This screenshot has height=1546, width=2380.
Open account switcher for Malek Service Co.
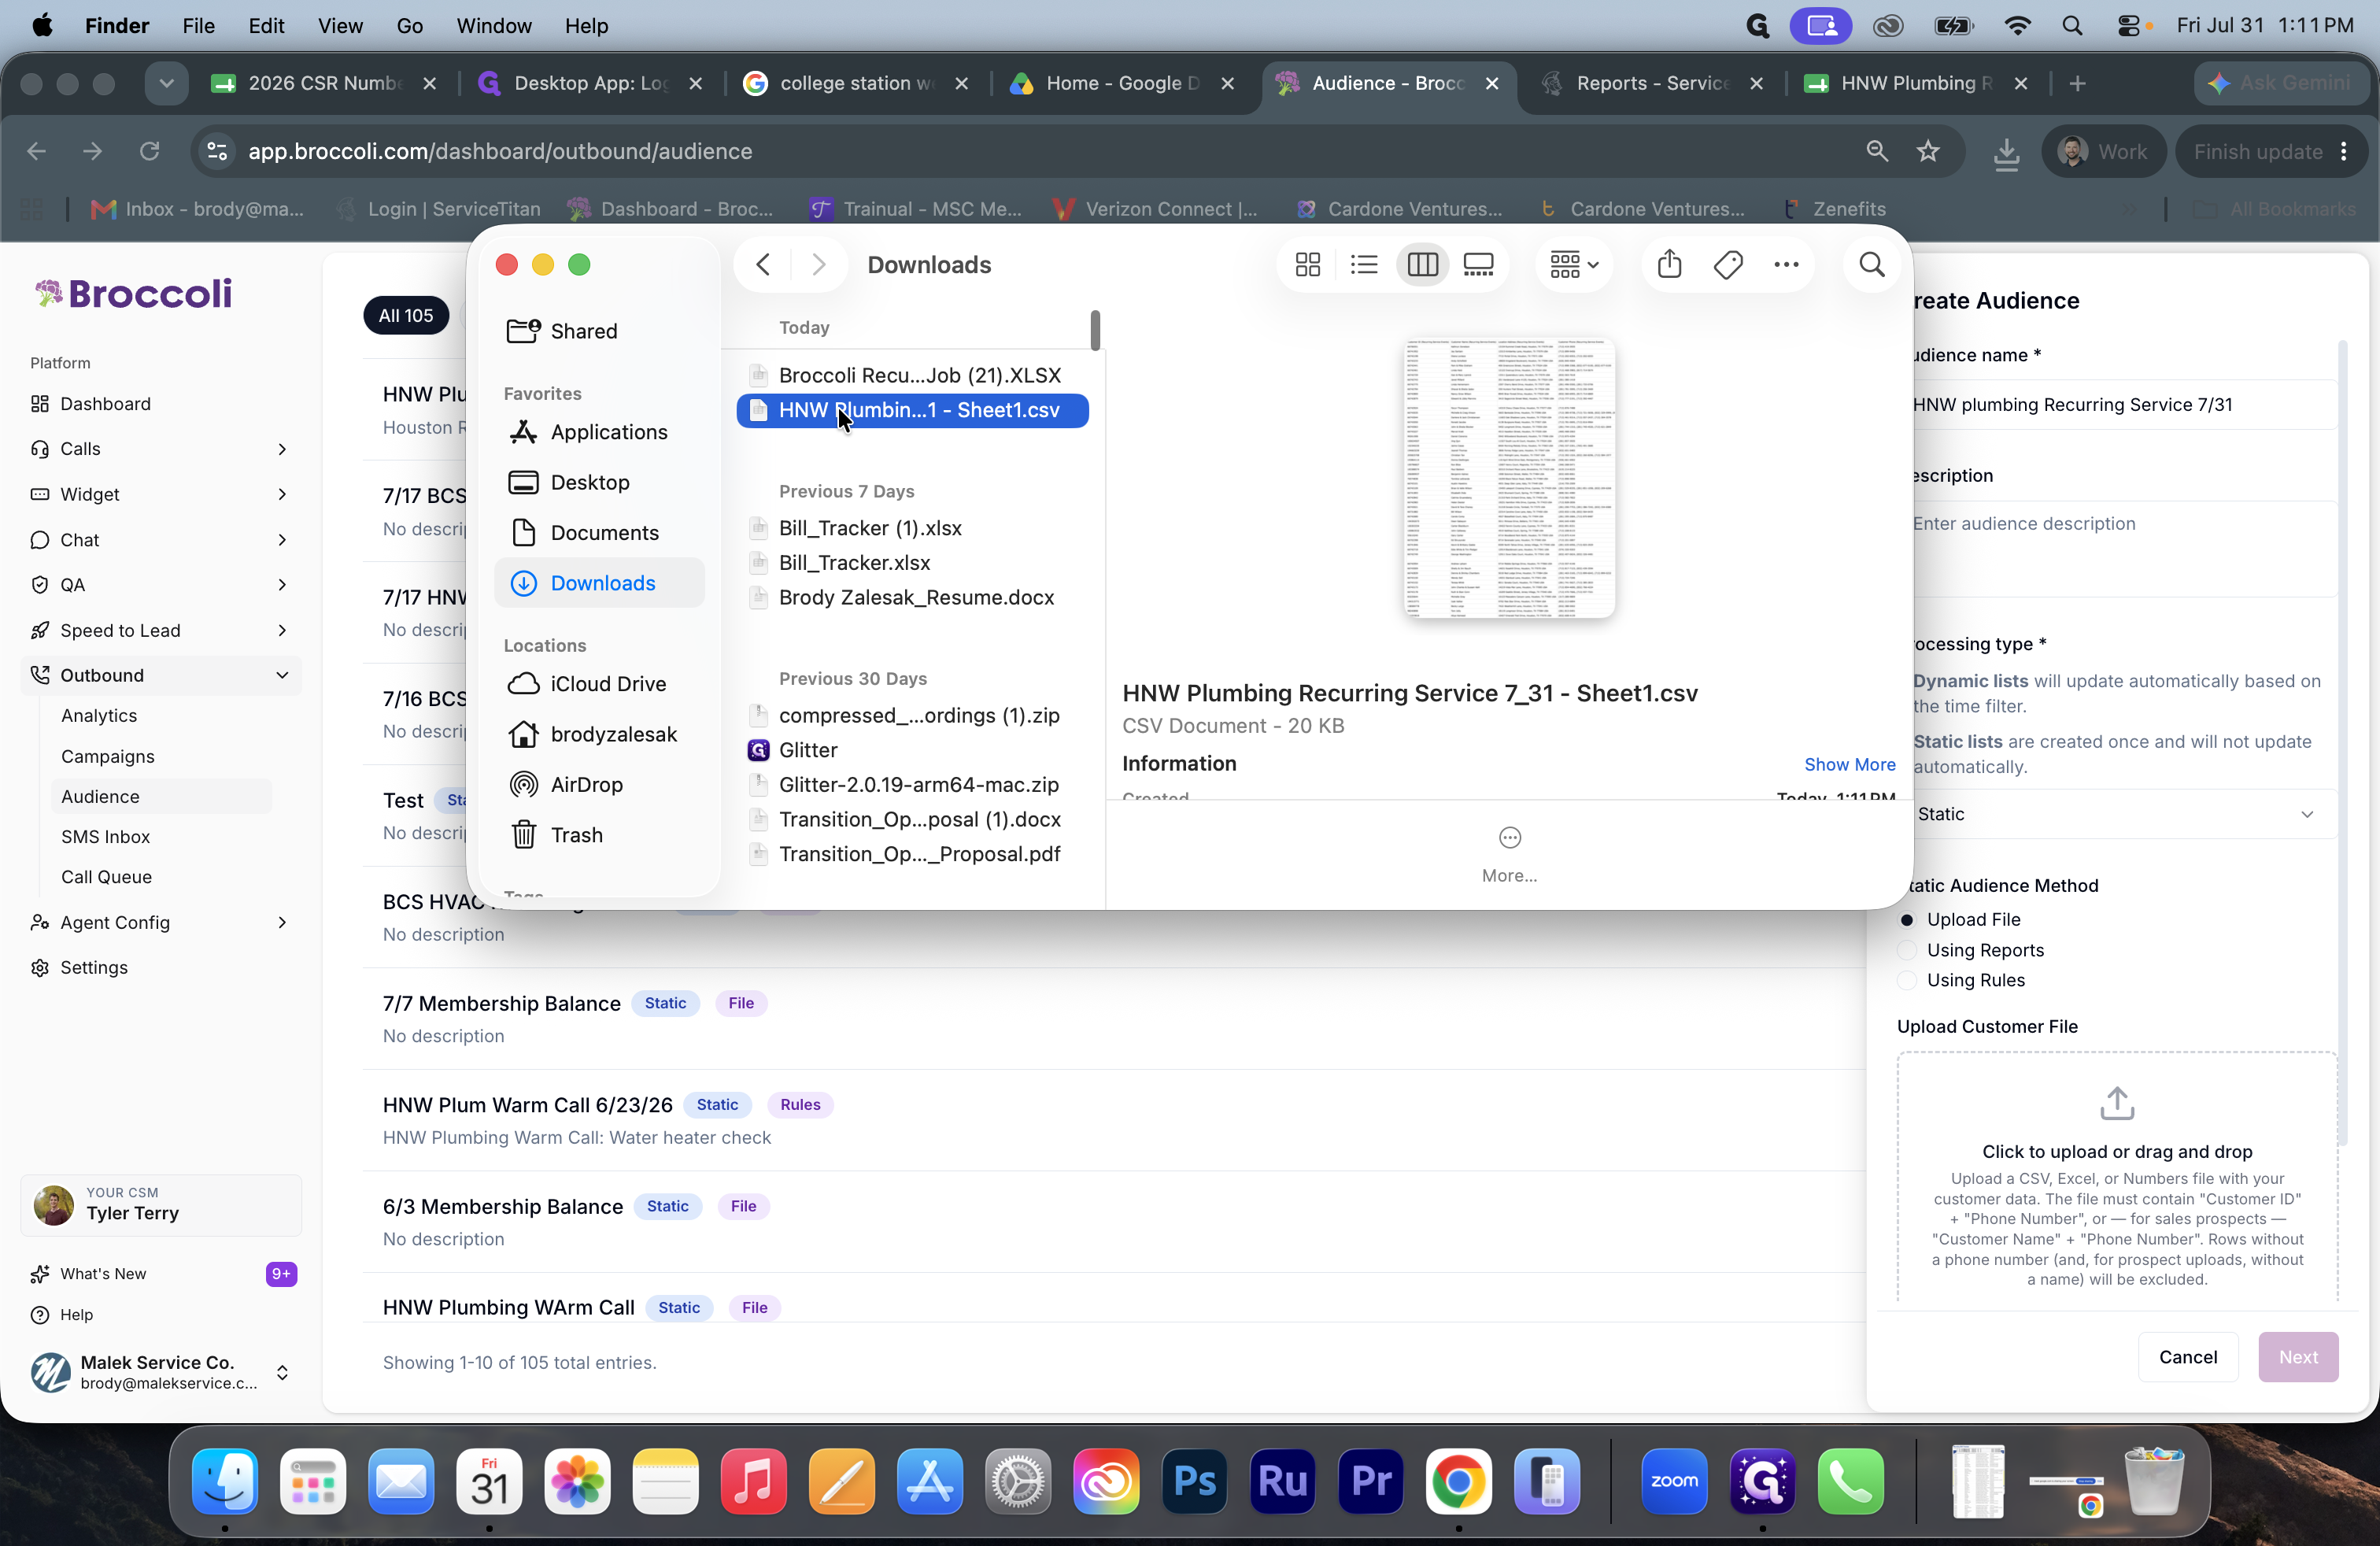tap(160, 1372)
